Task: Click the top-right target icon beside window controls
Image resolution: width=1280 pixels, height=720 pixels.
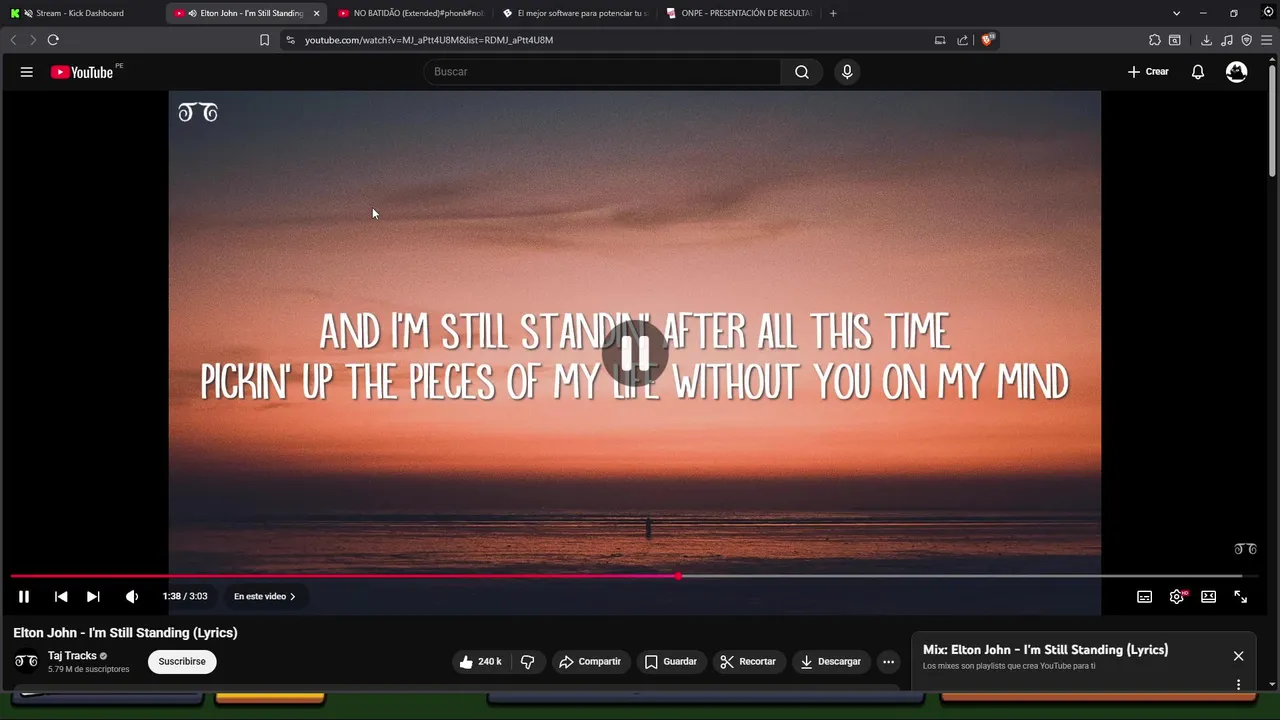Action: coord(1268,12)
